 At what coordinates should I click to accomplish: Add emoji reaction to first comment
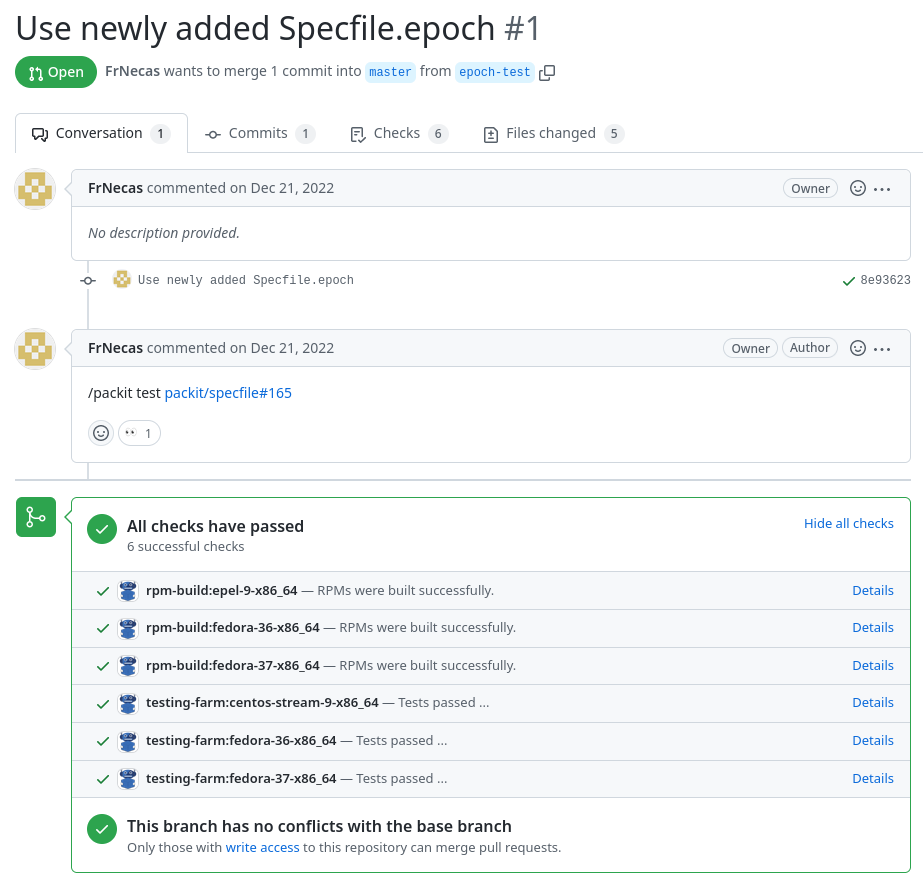(857, 188)
